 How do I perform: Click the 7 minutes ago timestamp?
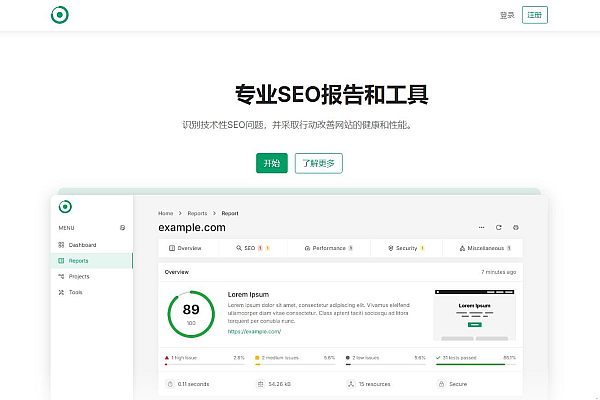(x=498, y=272)
